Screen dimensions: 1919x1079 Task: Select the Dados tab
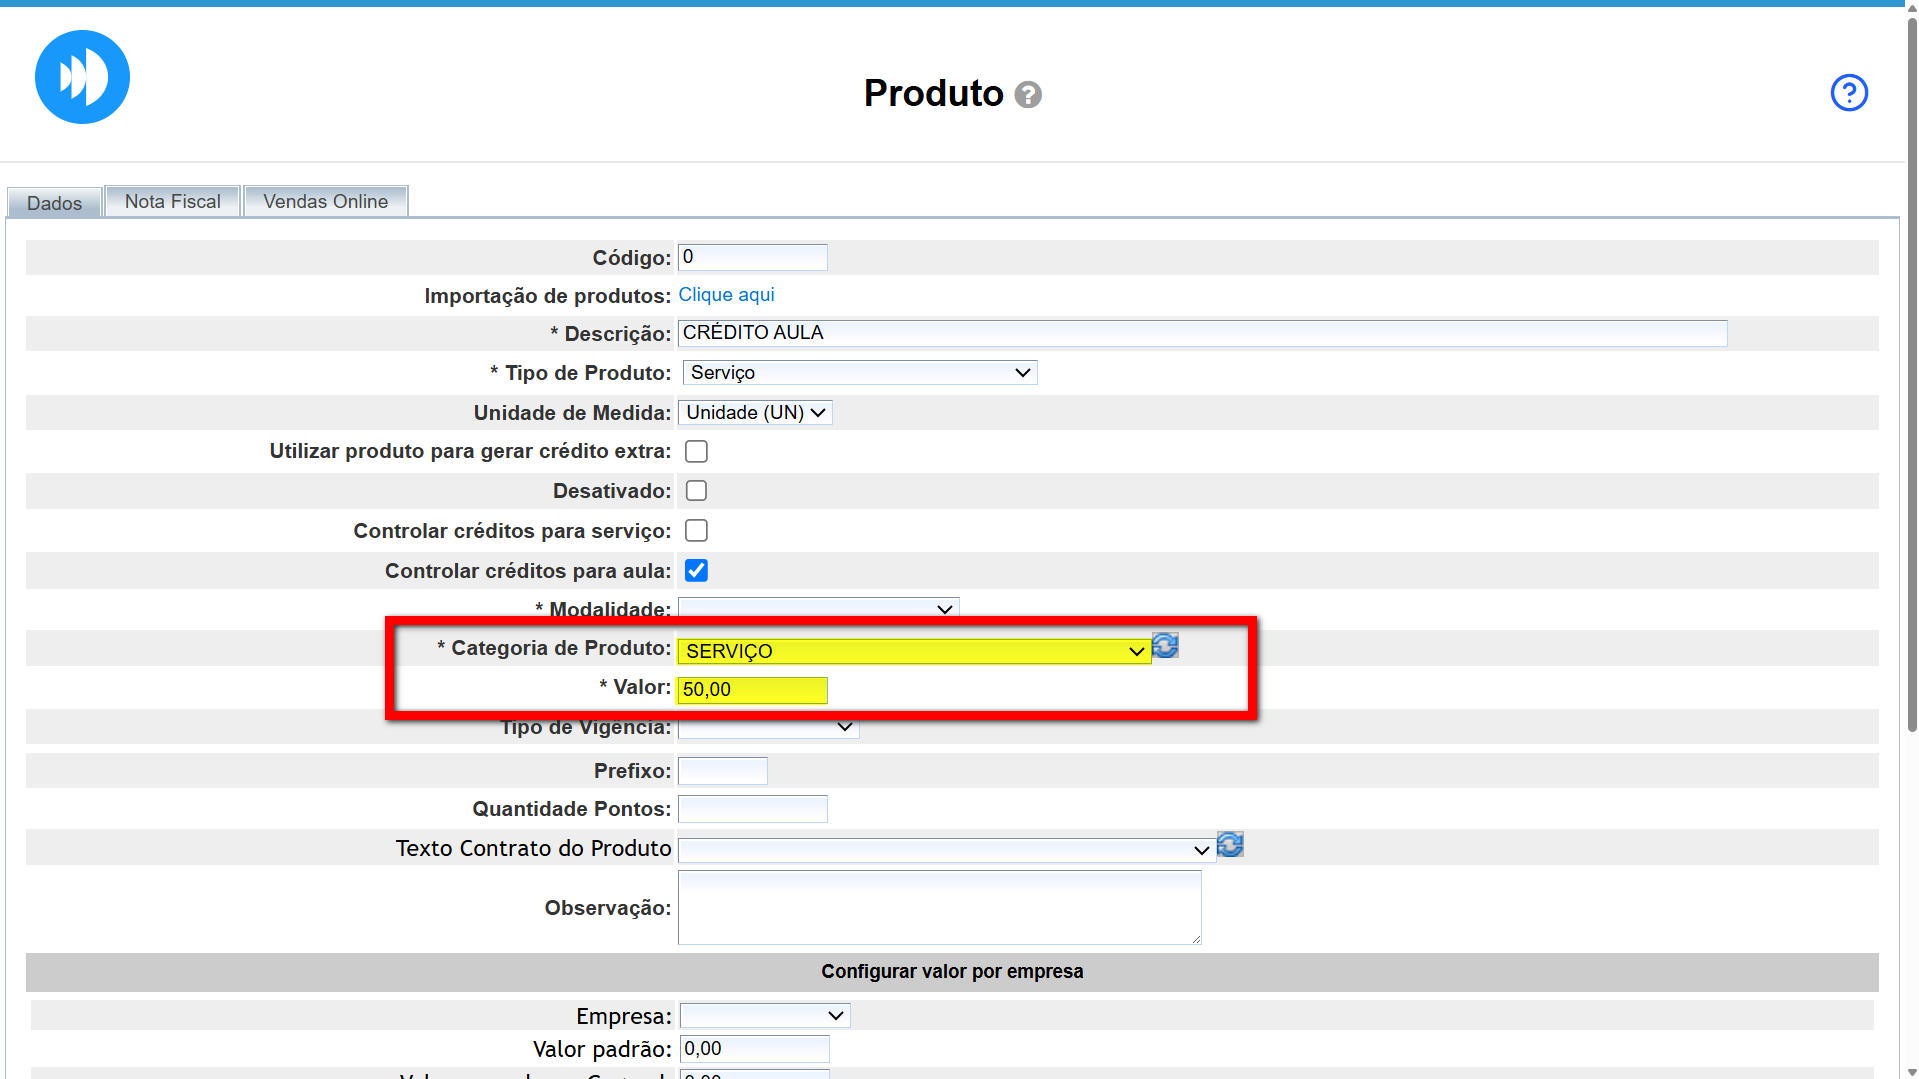coord(54,203)
